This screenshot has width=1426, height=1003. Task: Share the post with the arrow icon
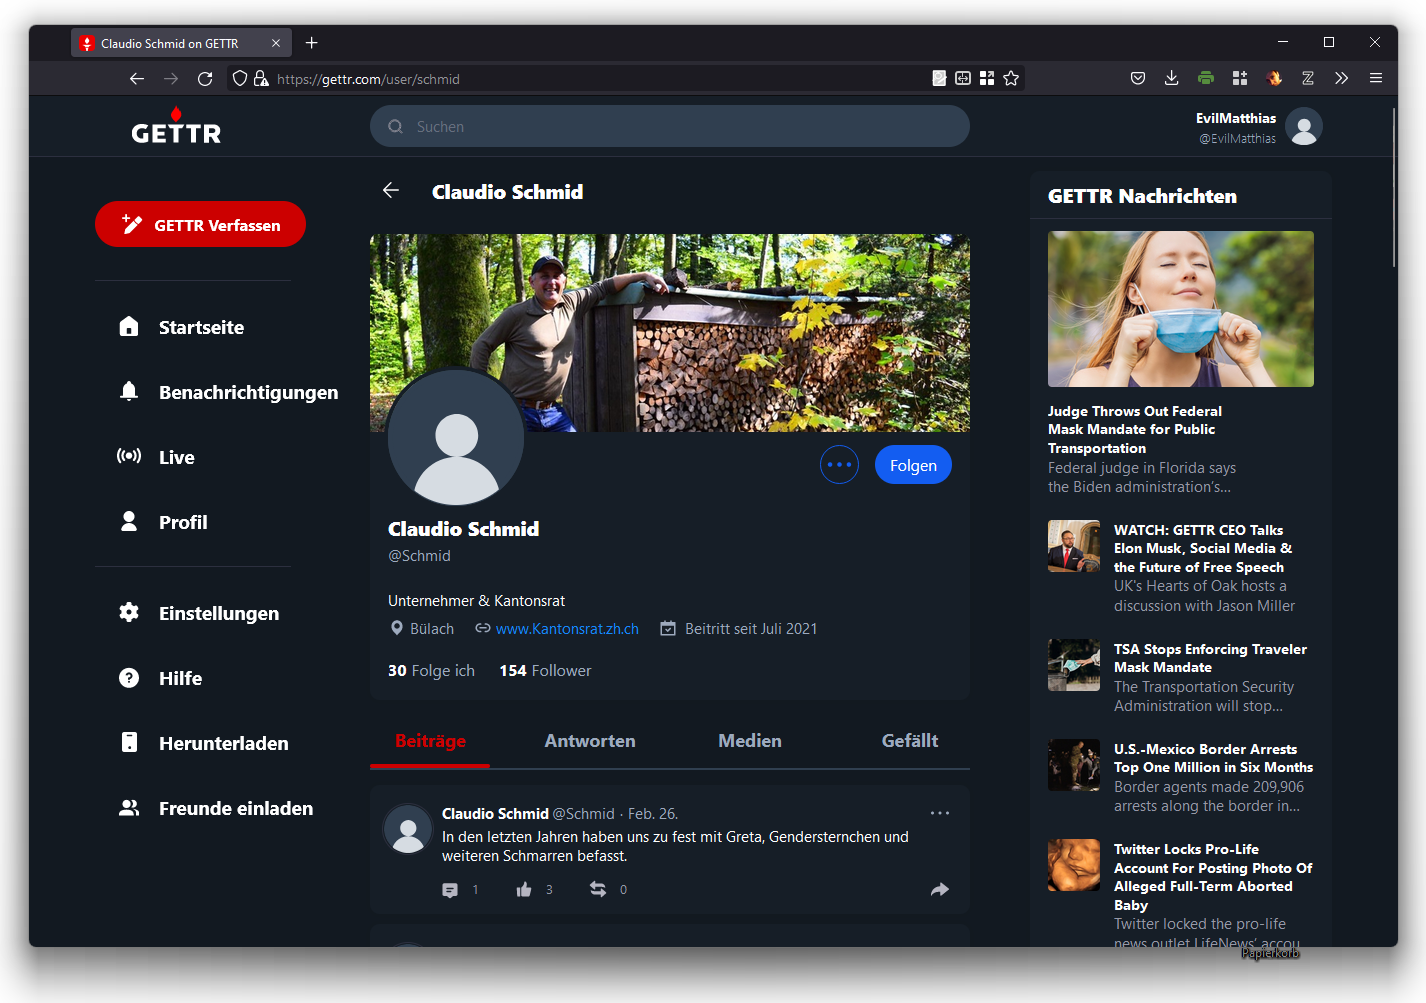pos(940,889)
